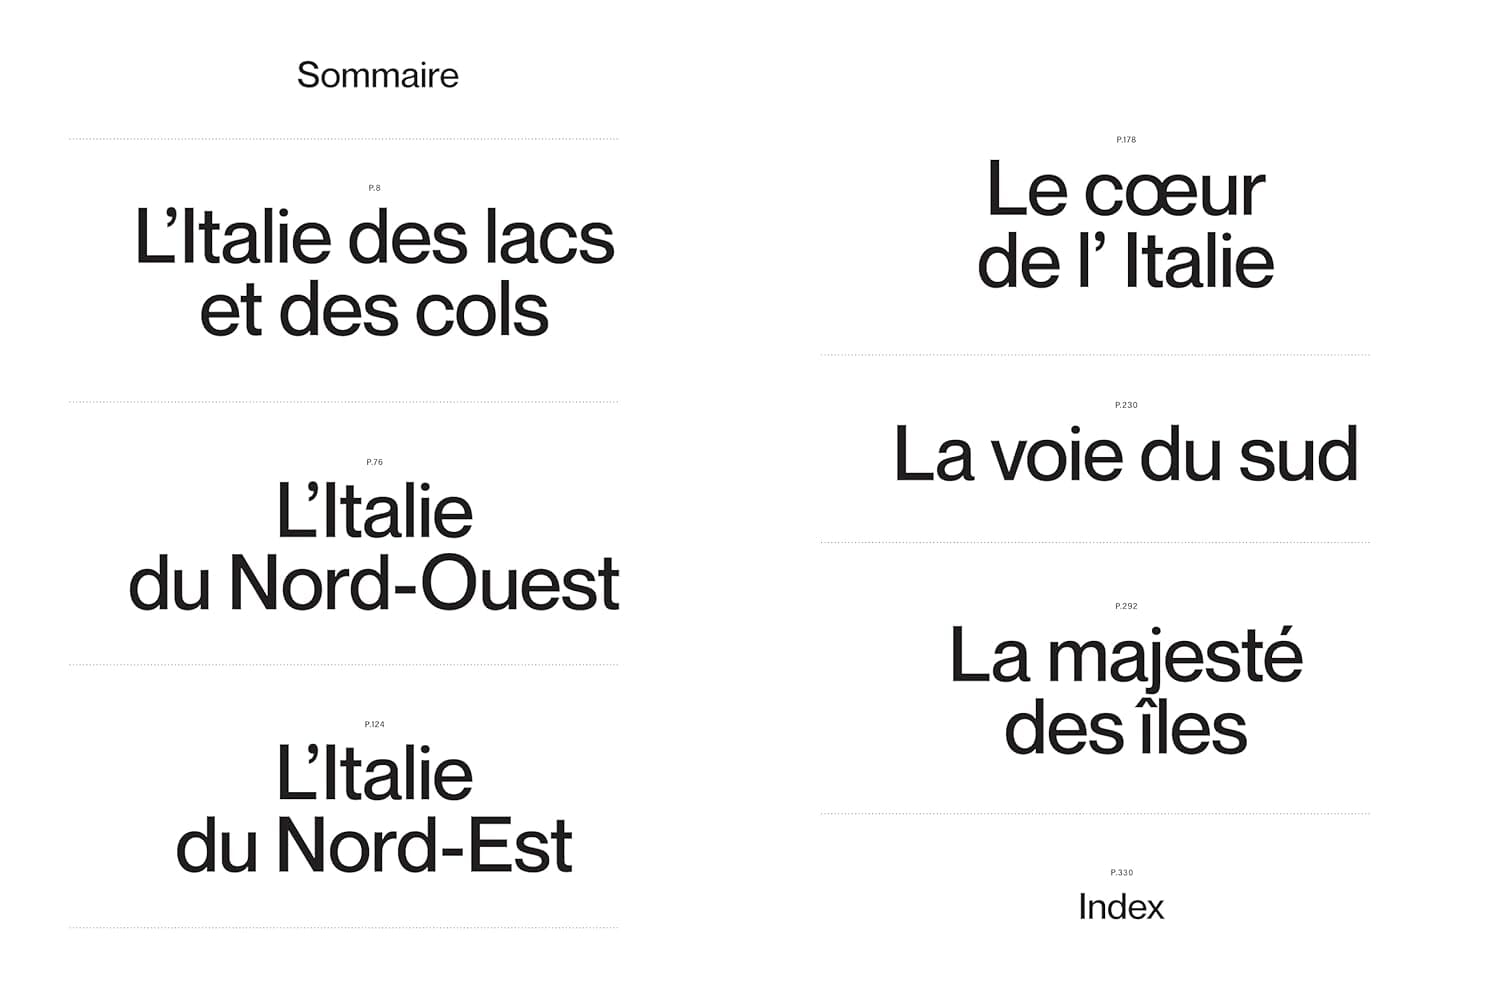Open the 'L'Italie du Nord-Est' chapter
This screenshot has width=1500, height=1000.
(x=374, y=810)
